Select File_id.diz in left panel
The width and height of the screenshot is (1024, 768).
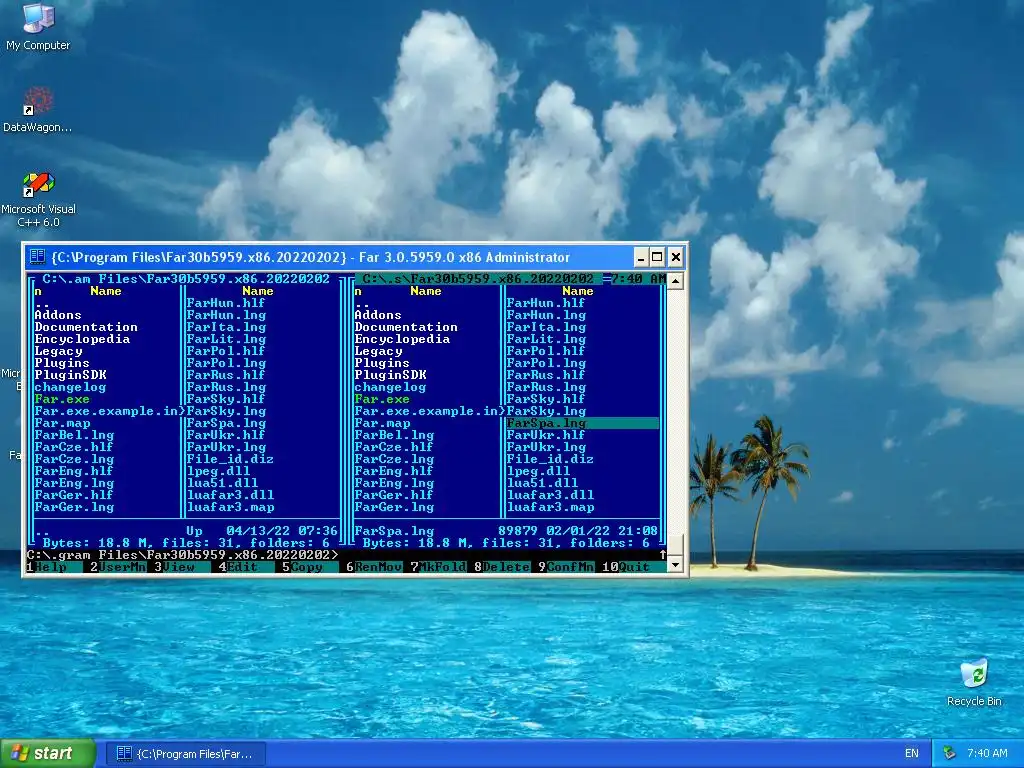[230, 459]
